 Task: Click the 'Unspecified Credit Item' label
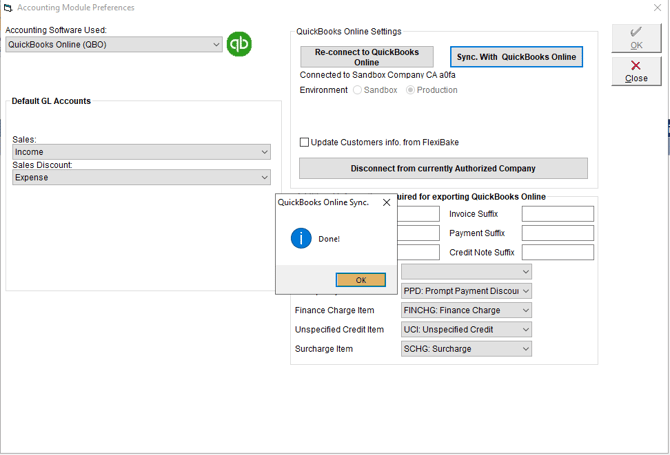pos(339,329)
